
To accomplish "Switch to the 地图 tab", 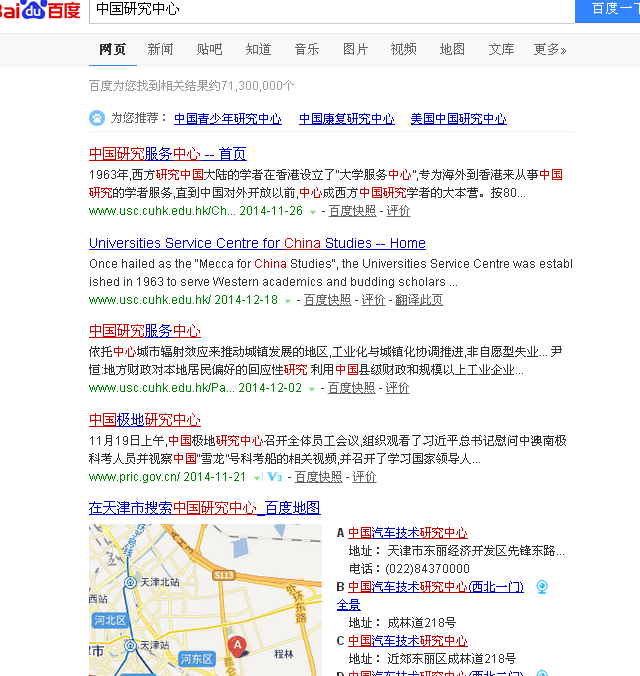I will 452,50.
